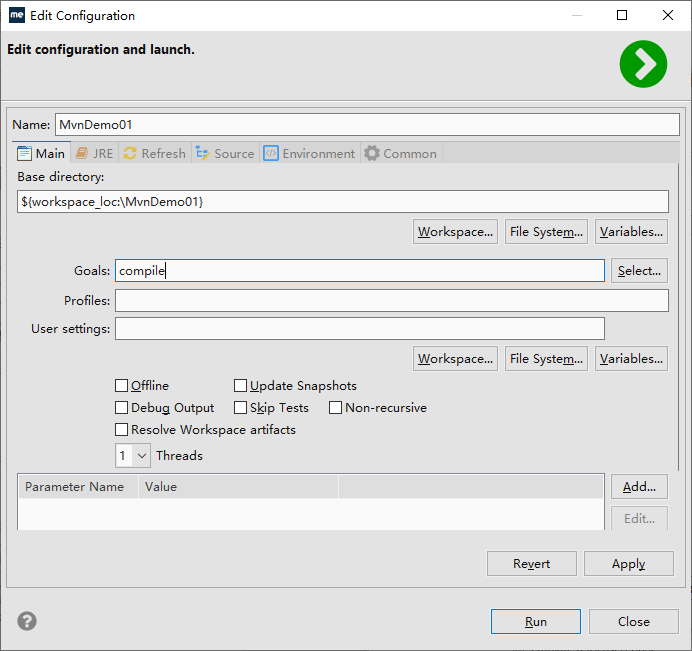
Task: Click Add... to add a parameter
Action: (639, 487)
